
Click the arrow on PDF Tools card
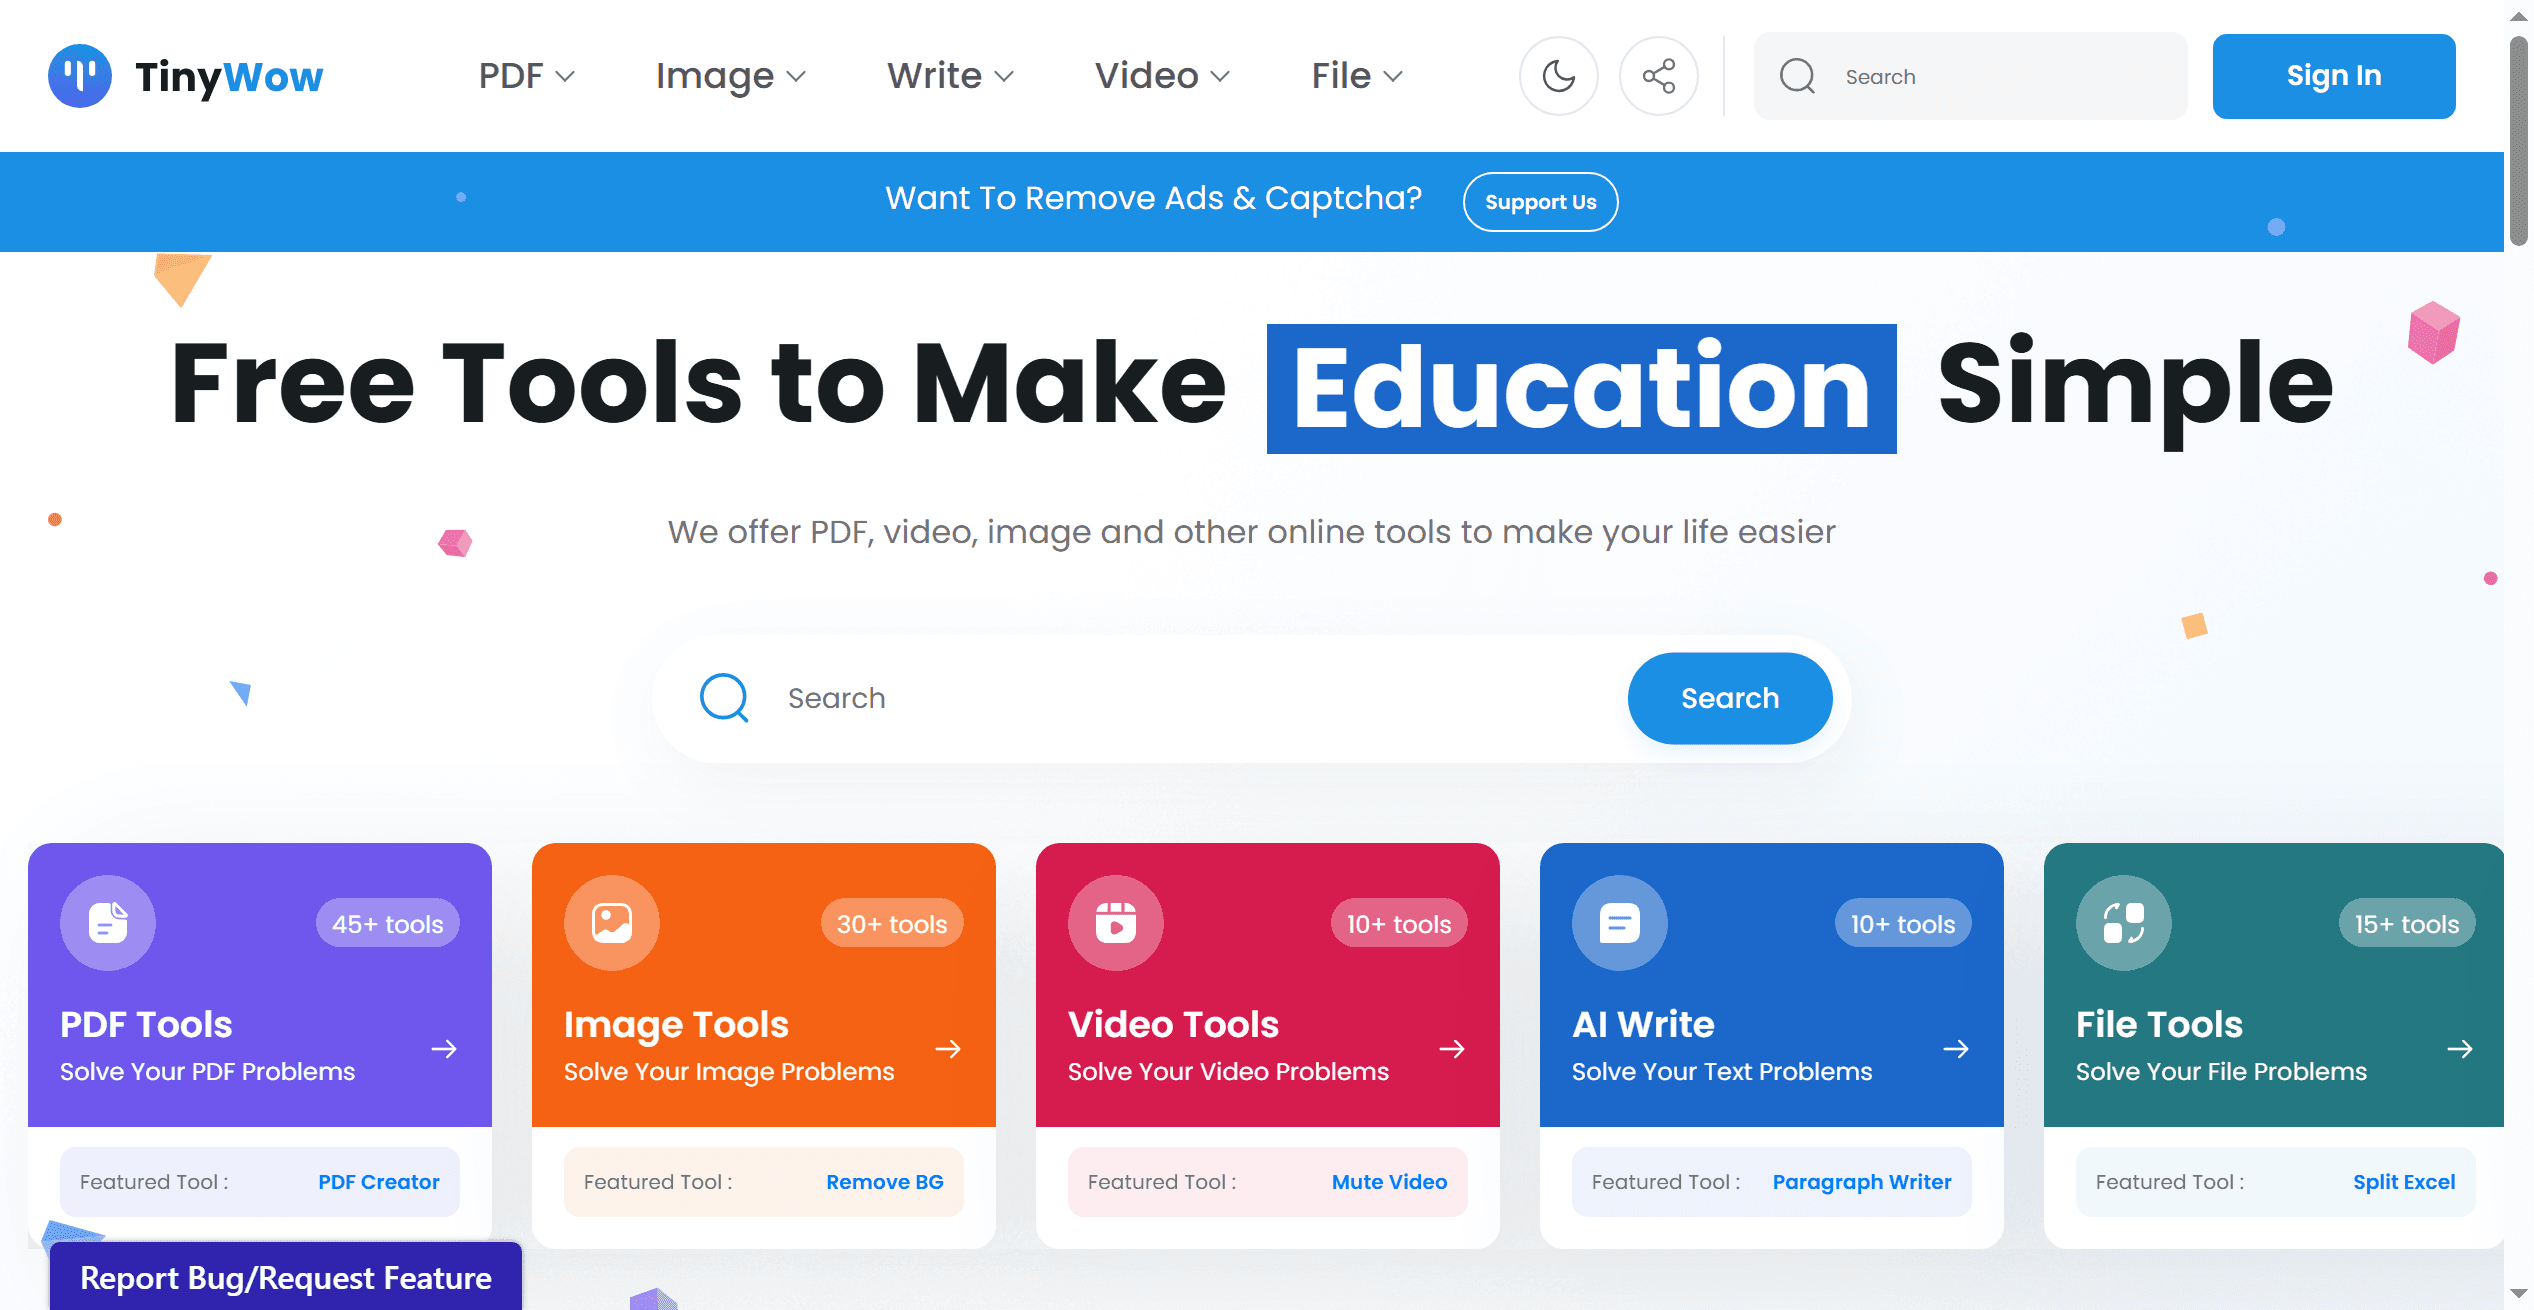pyautogui.click(x=444, y=1048)
